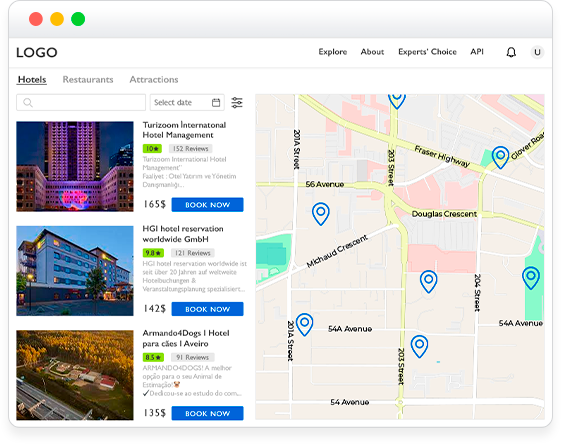
Task: Select map pin near 204 Street
Action: point(428,281)
